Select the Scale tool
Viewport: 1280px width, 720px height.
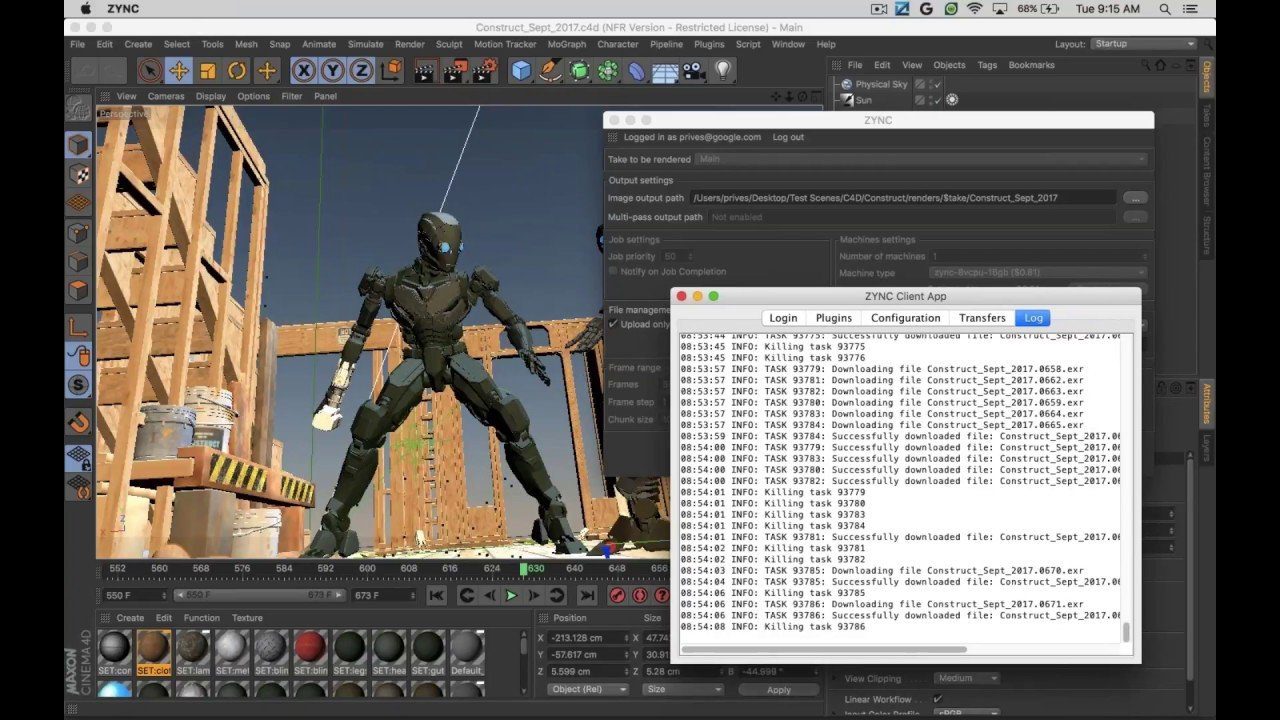point(208,70)
